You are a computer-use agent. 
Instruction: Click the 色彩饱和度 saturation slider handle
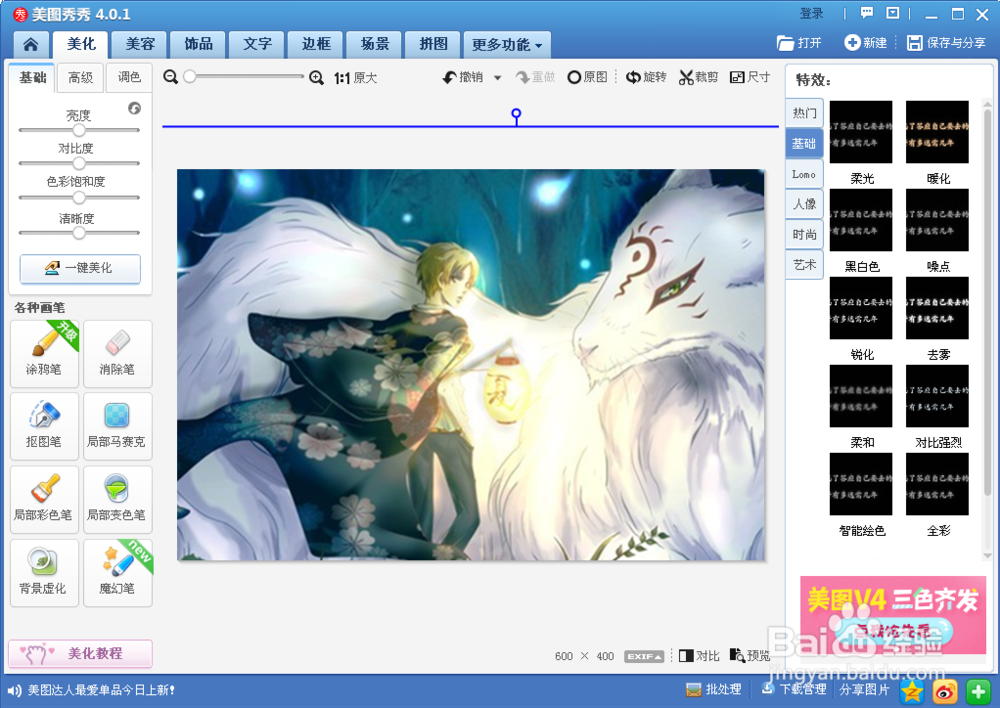point(79,198)
